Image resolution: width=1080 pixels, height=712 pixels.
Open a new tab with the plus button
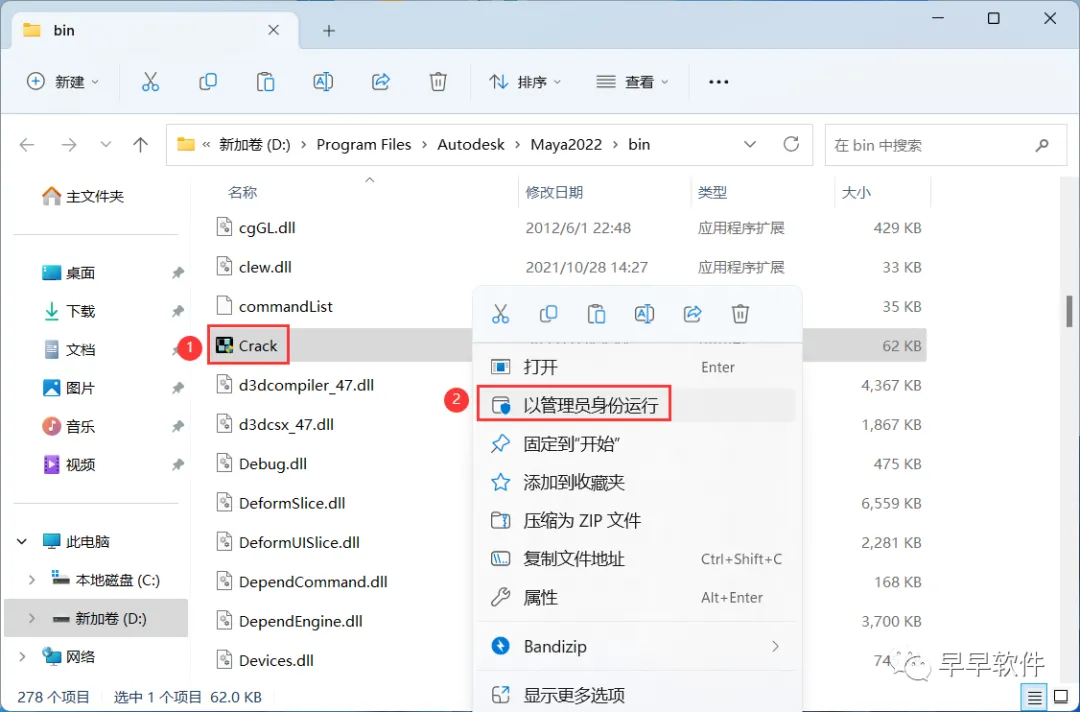[x=329, y=31]
